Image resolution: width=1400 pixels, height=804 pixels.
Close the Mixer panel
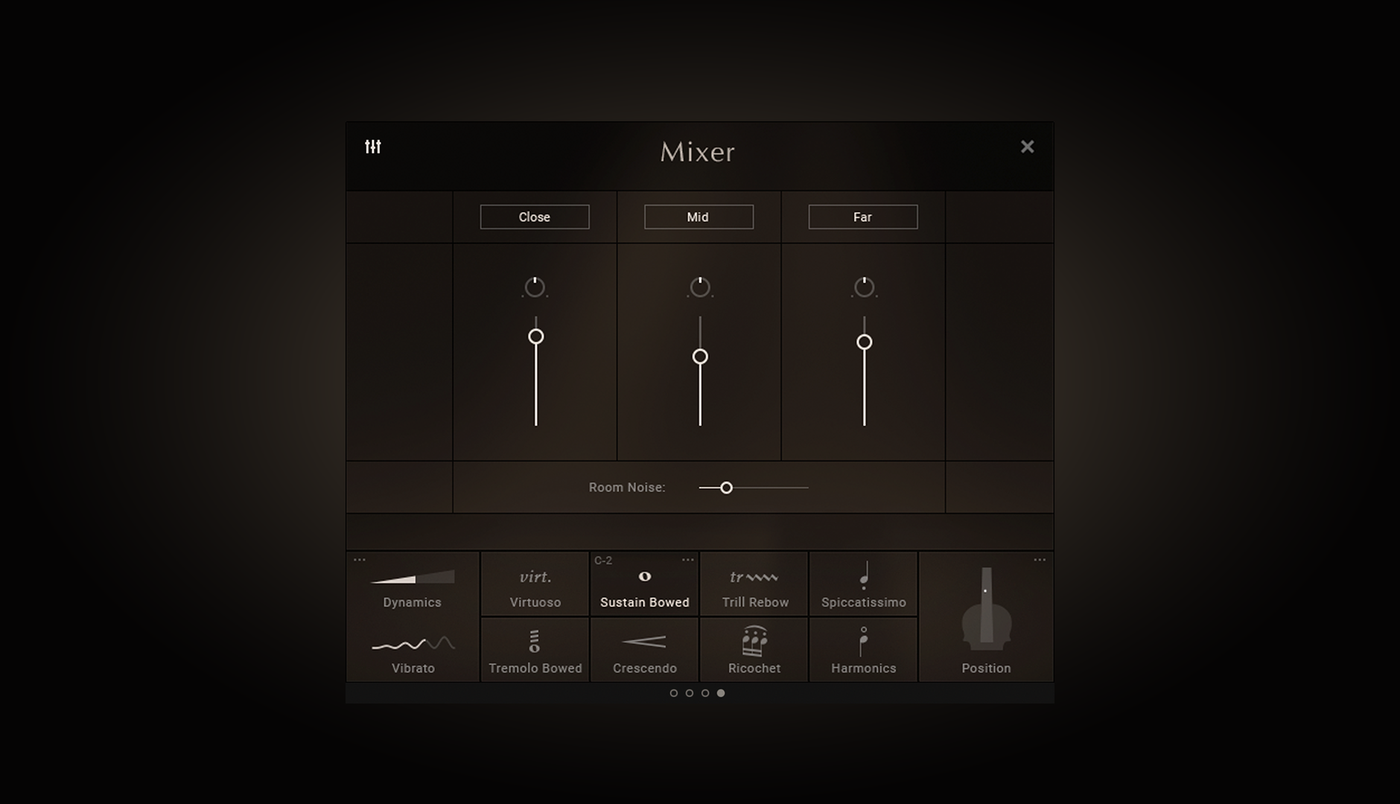click(x=1027, y=147)
